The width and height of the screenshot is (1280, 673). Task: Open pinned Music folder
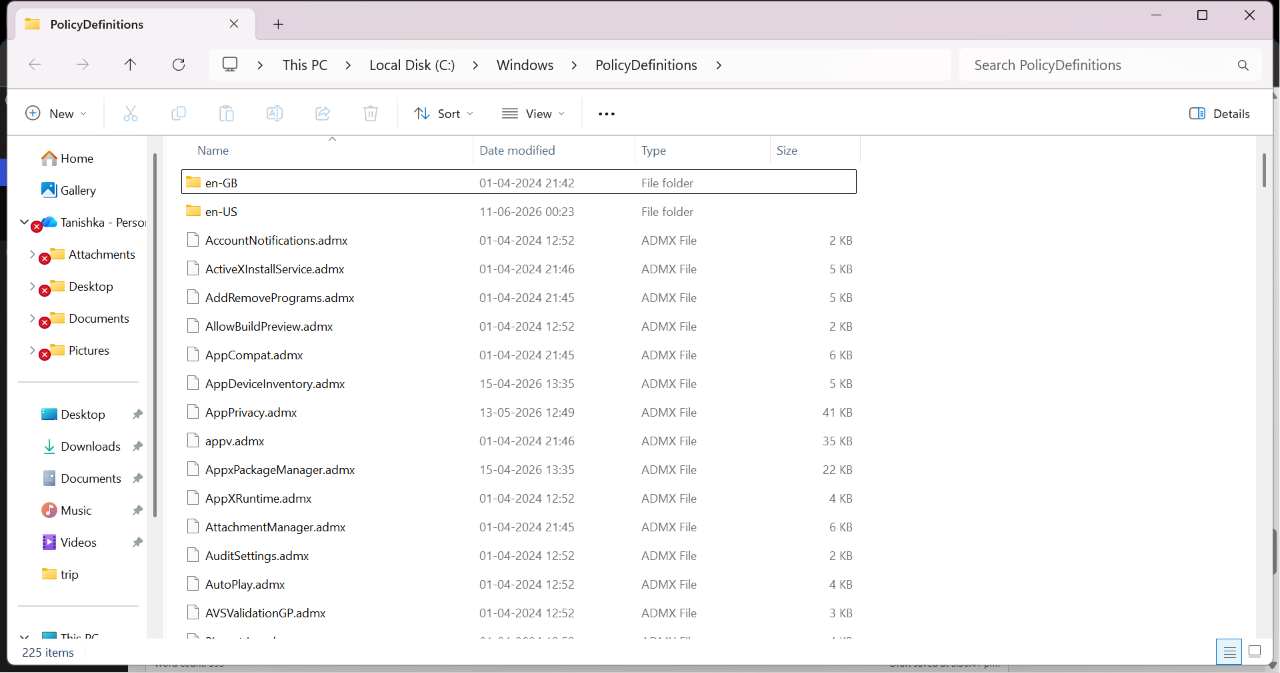pyautogui.click(x=76, y=510)
